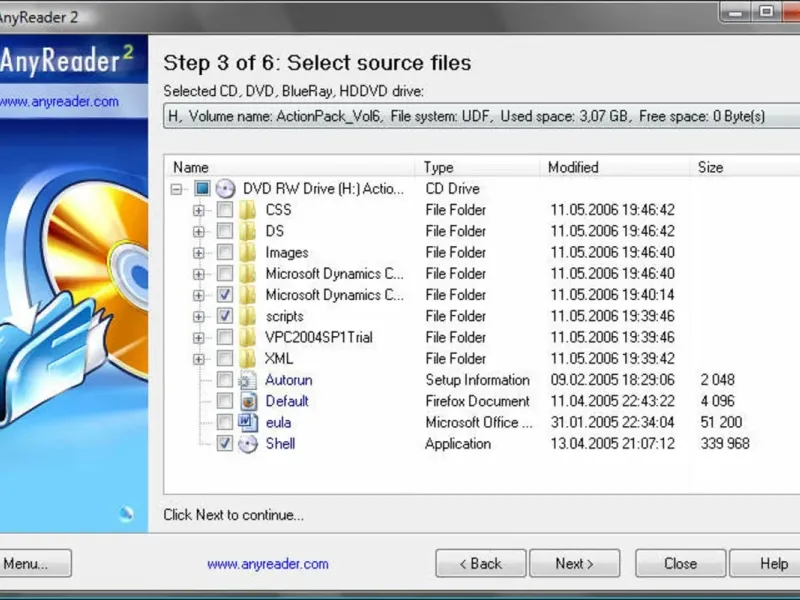Click the XML folder icon

tap(248, 359)
